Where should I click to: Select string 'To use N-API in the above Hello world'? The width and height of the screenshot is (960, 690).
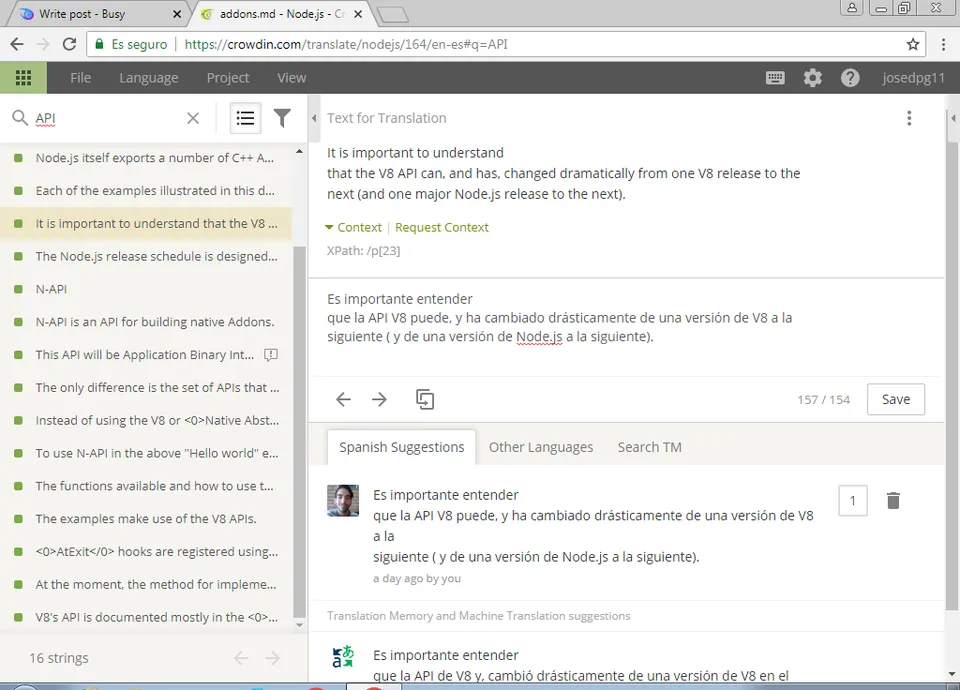tap(146, 453)
